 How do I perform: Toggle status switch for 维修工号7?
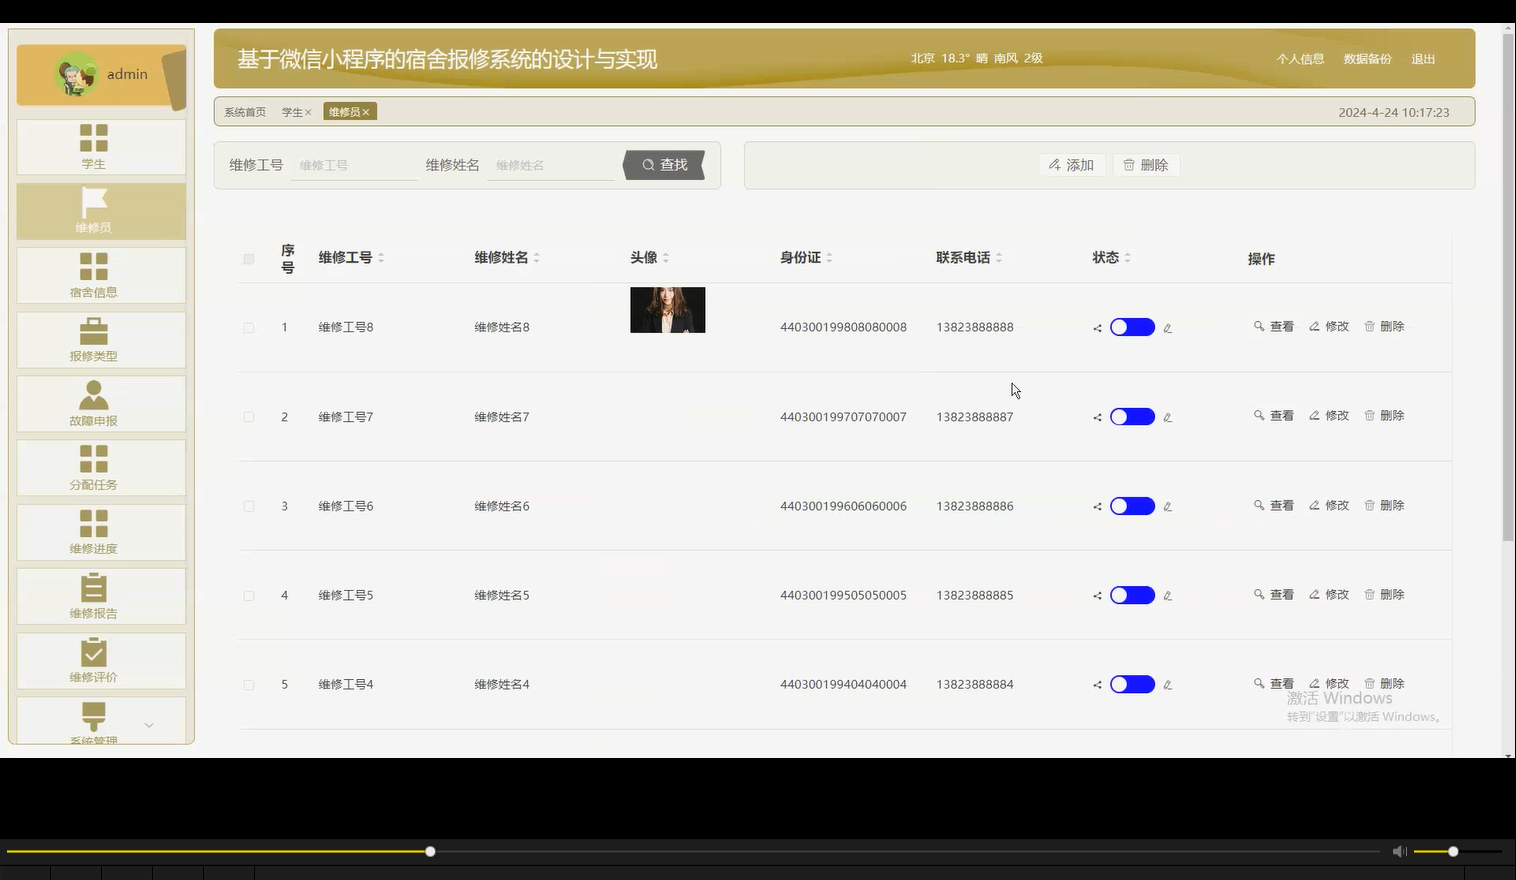[1132, 417]
